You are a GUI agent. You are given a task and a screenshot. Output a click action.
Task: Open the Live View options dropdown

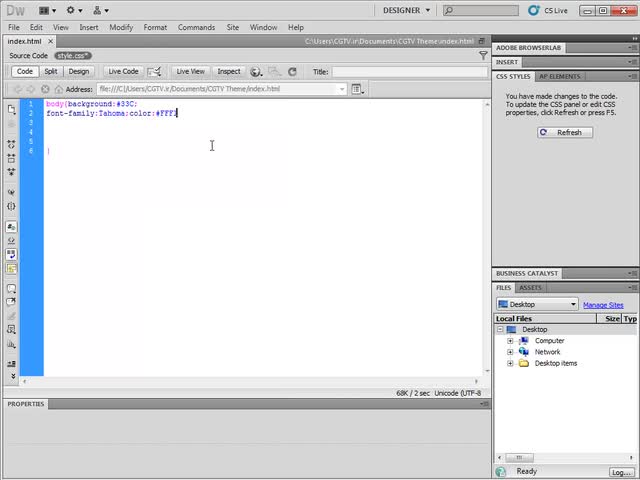point(358,89)
